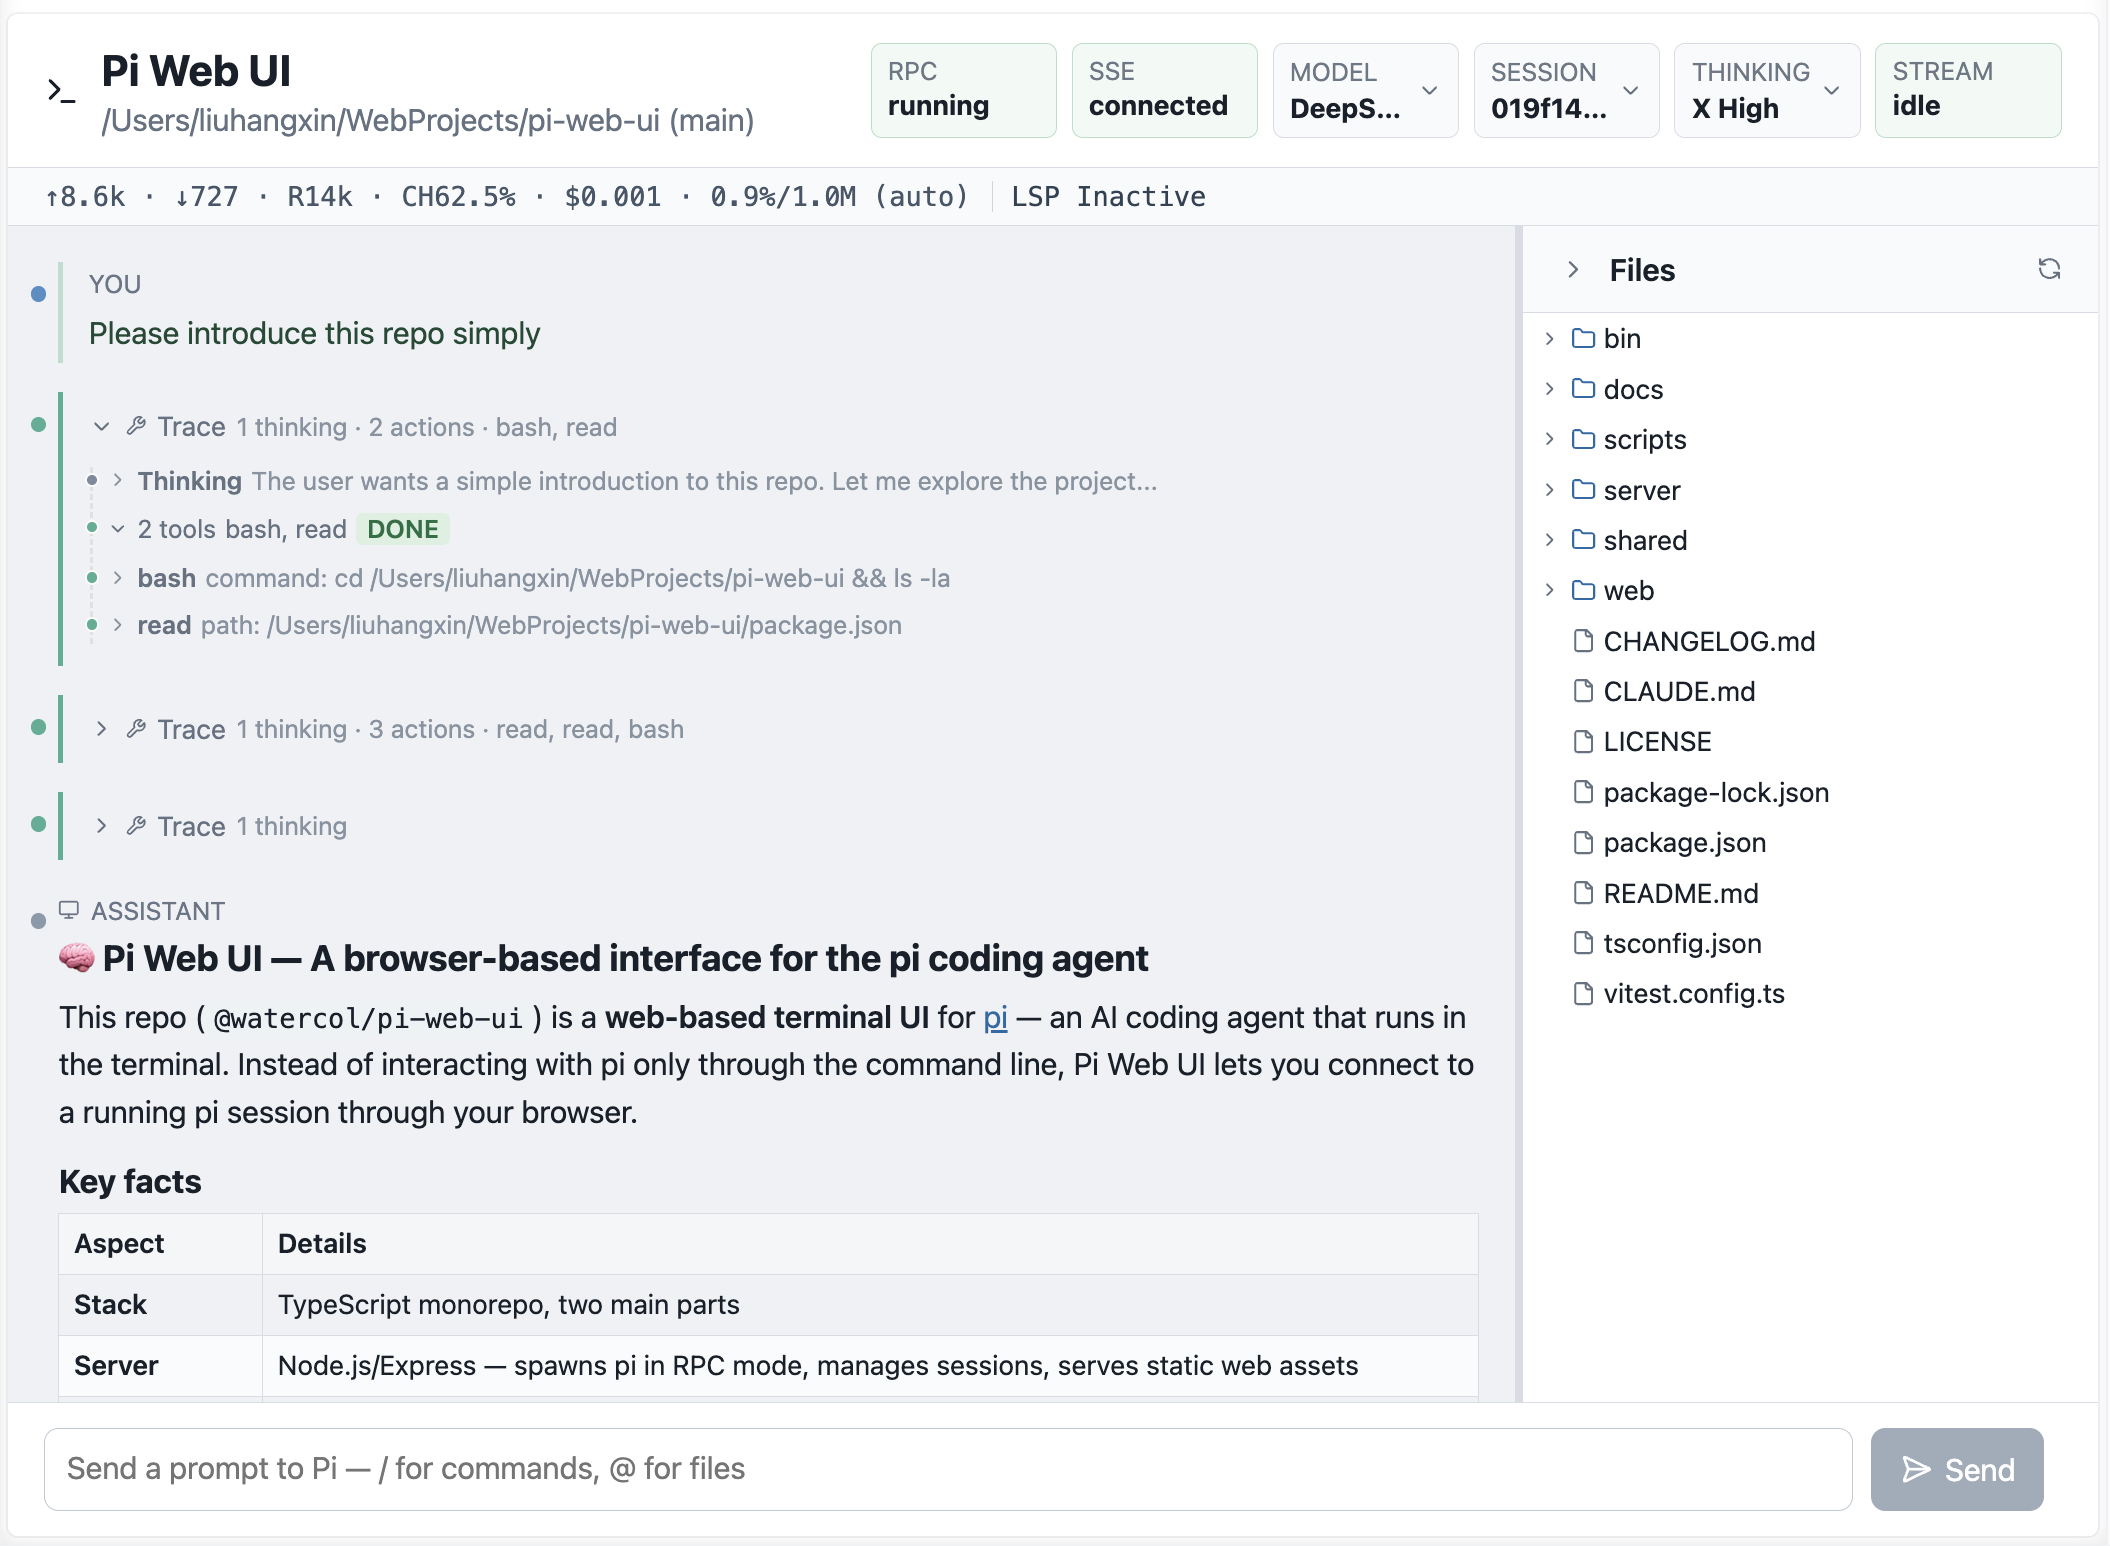Click the ↑8.6k upload token stat
The width and height of the screenshot is (2110, 1546).
(x=85, y=197)
